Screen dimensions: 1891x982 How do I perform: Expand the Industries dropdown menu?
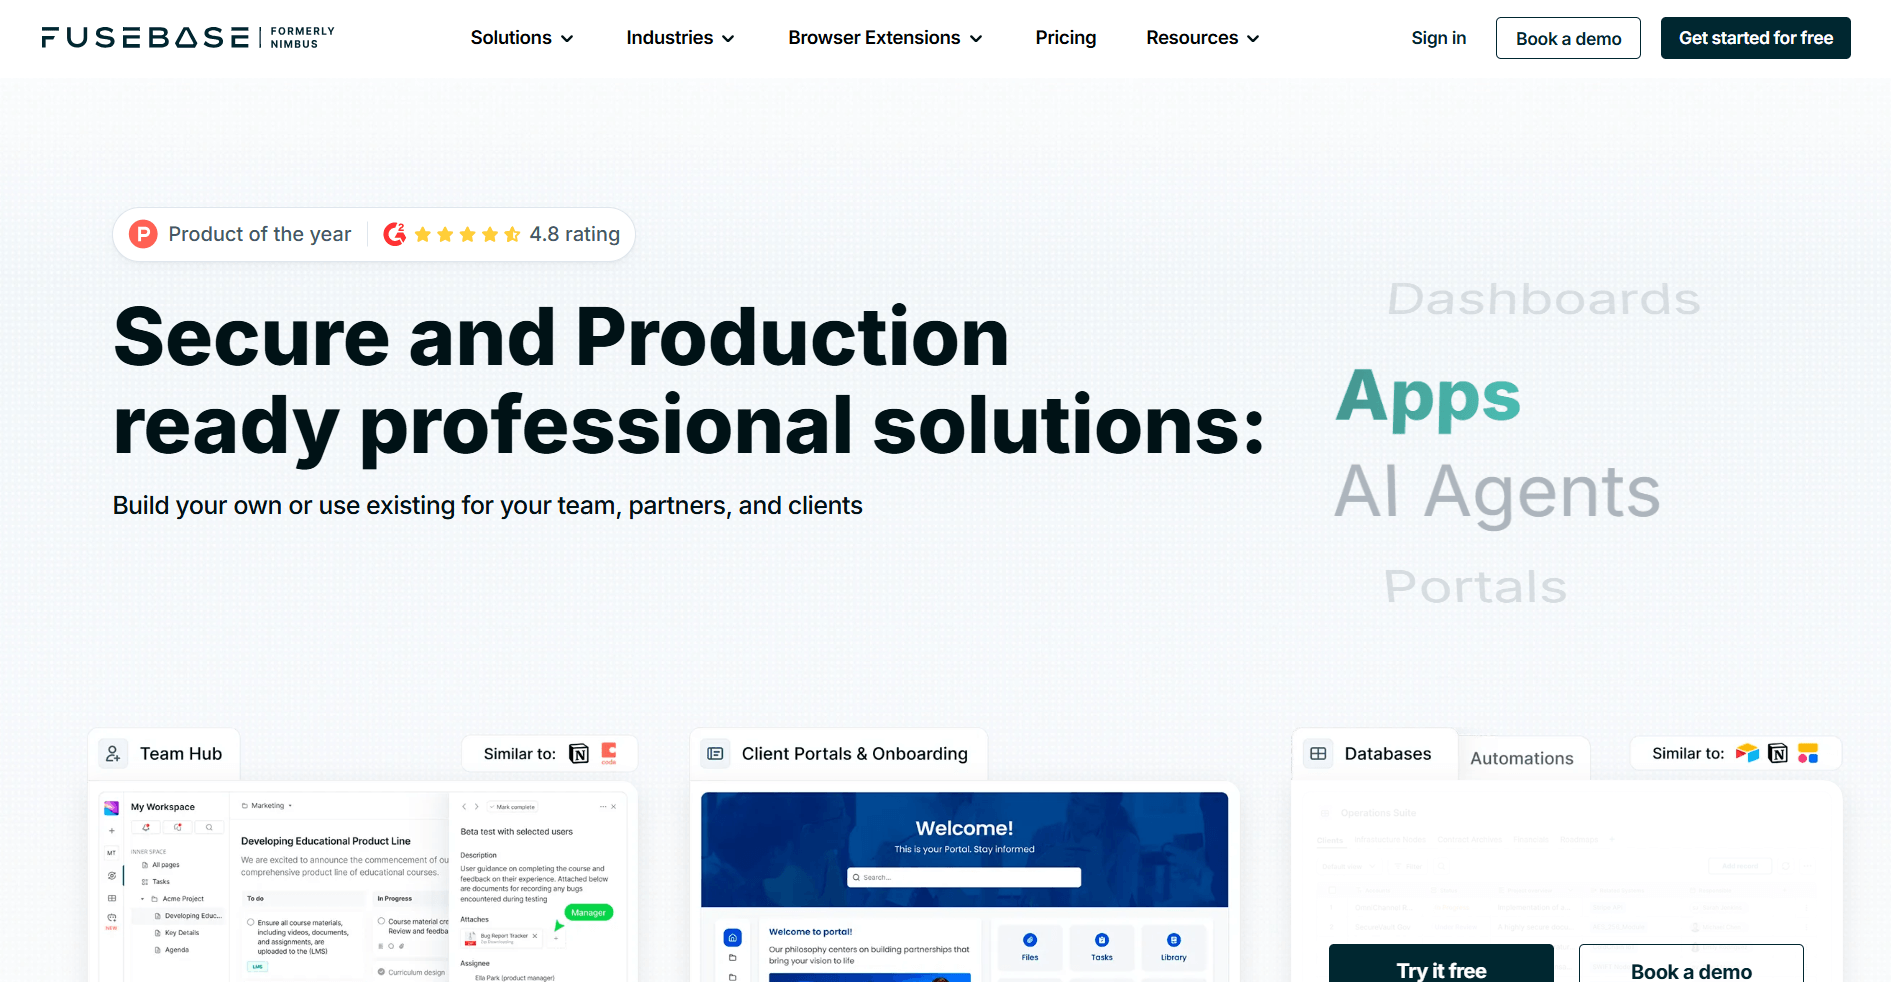tap(680, 38)
